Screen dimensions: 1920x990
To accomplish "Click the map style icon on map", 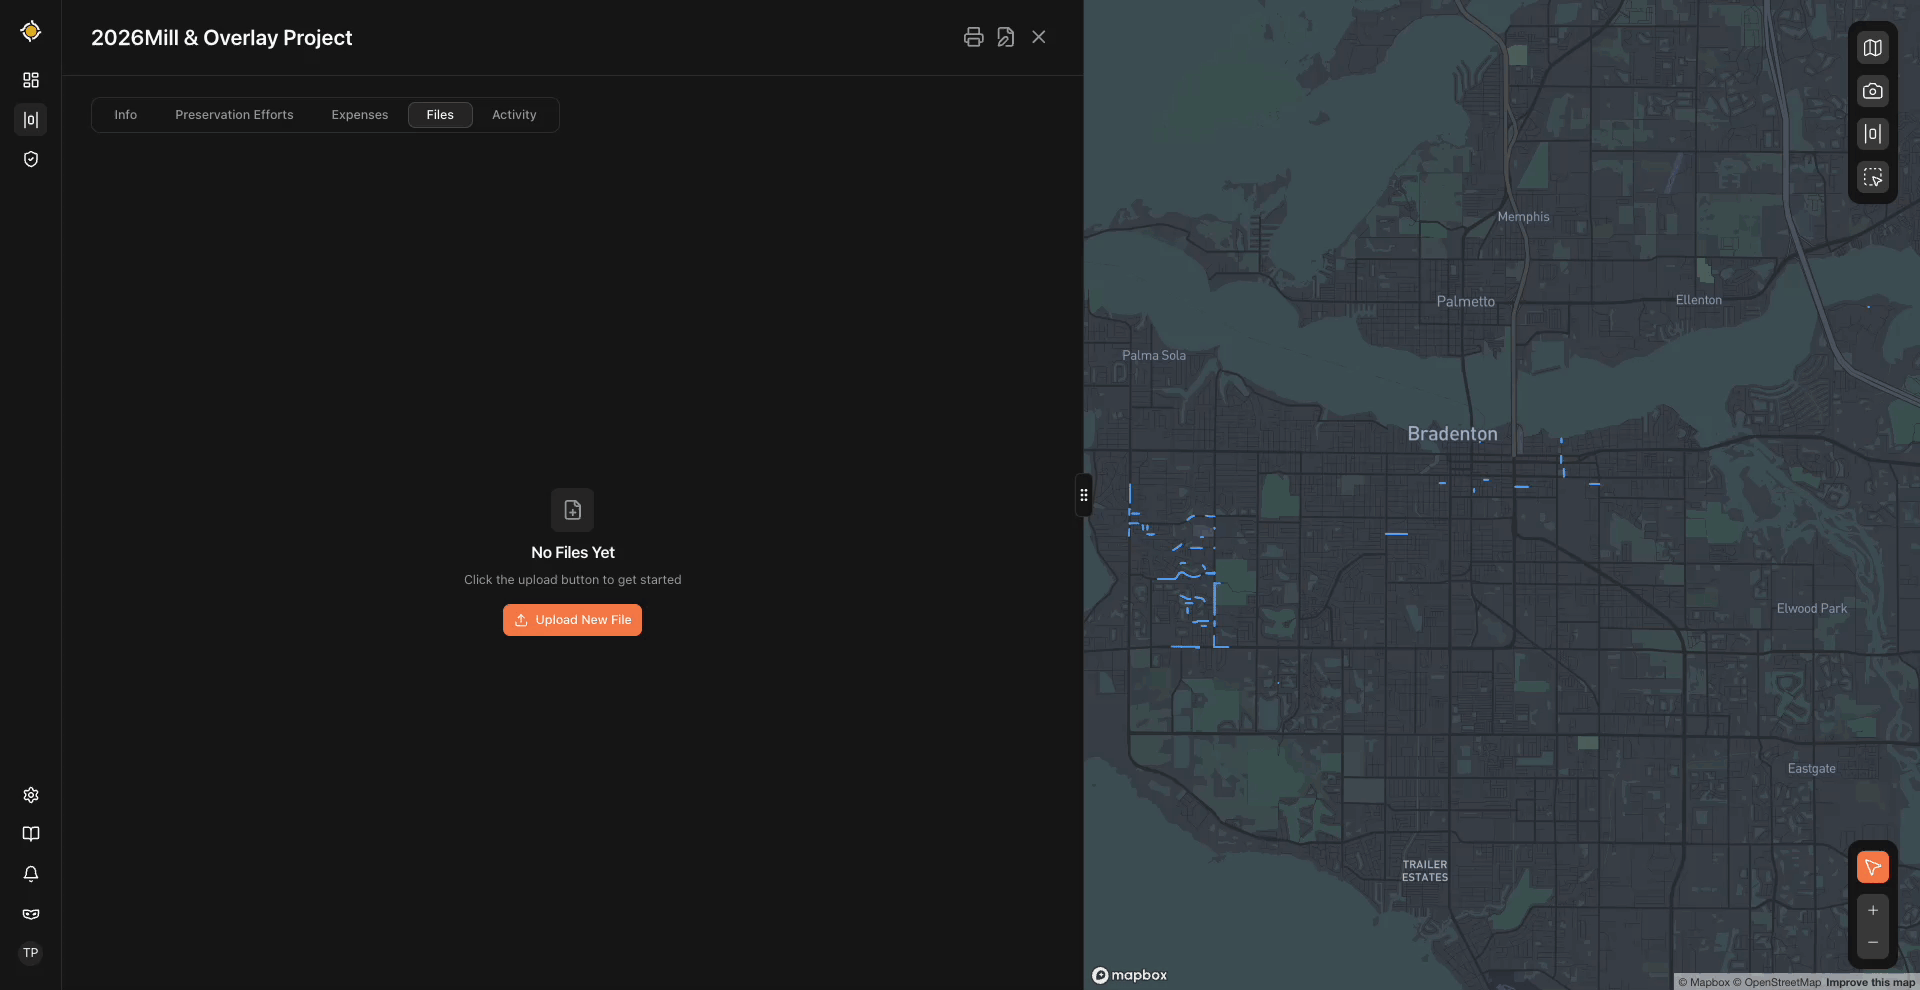I will (x=1872, y=48).
